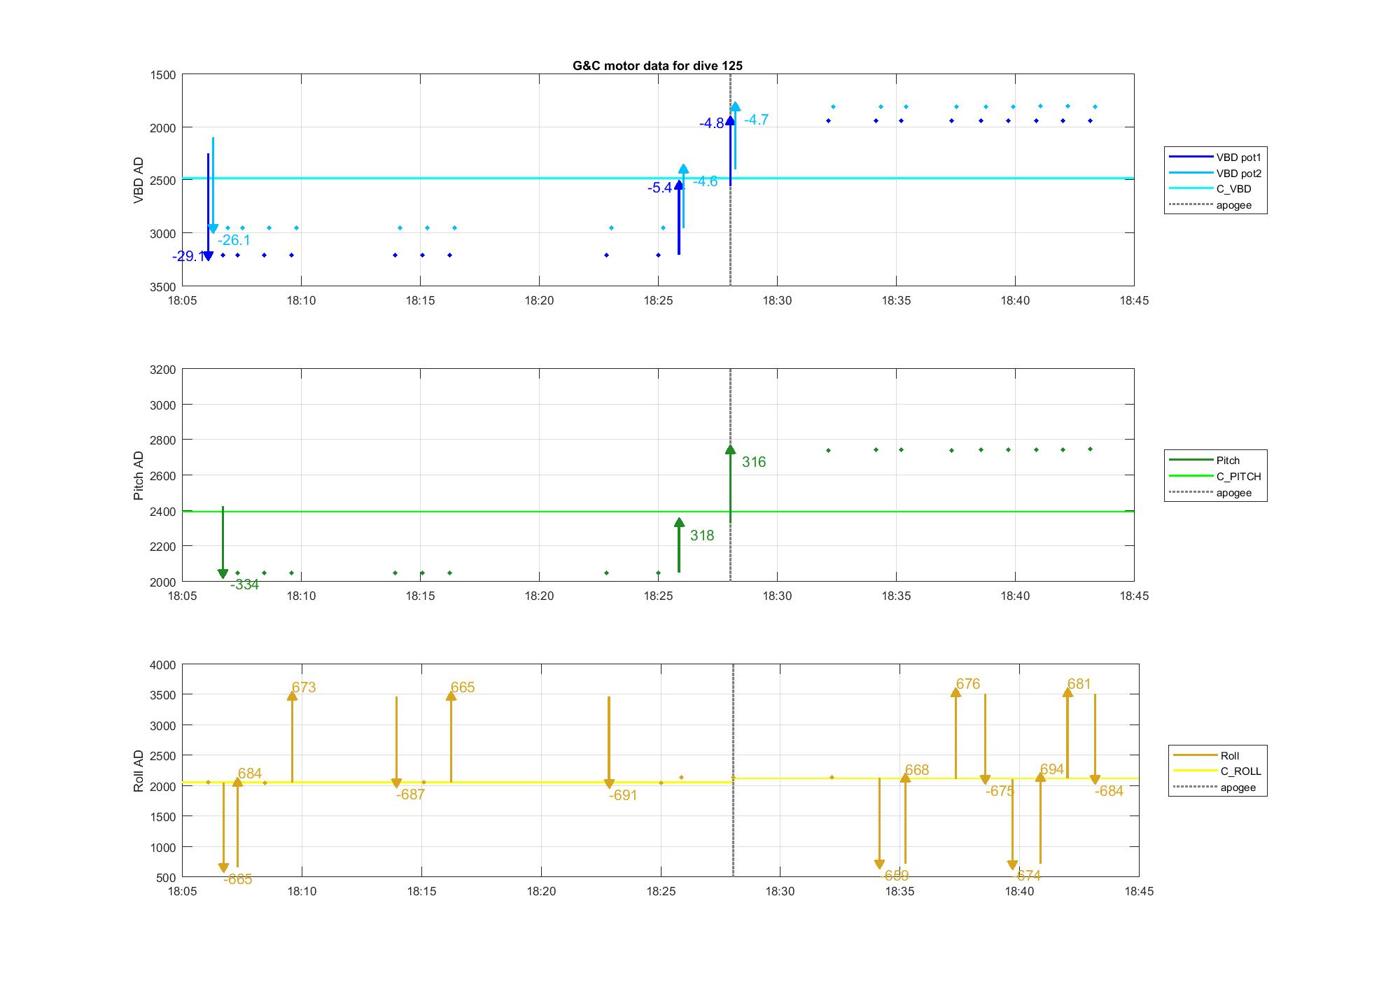
Task: Click the '-4.8' VBD annotation
Action: click(712, 124)
